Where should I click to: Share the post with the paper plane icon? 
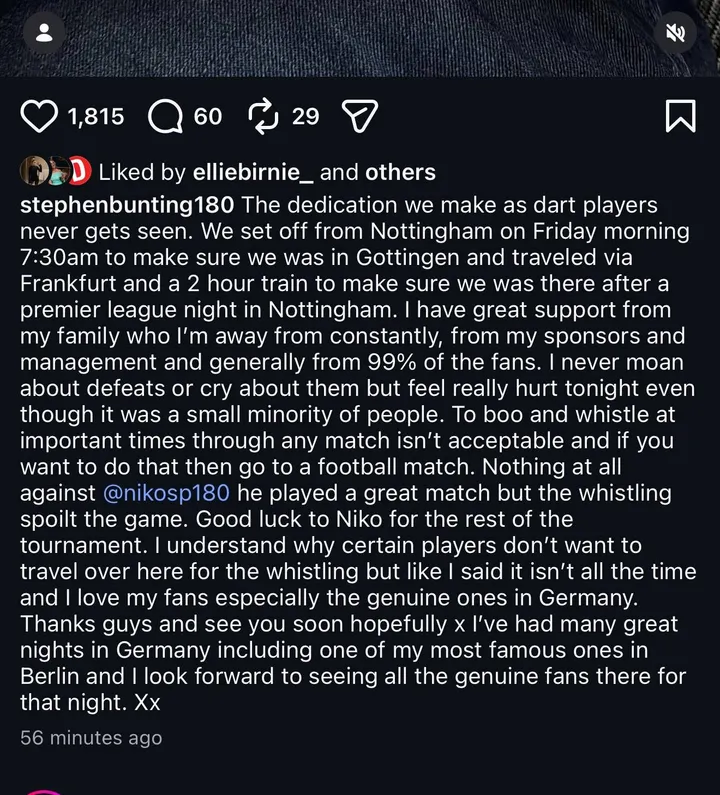pyautogui.click(x=359, y=117)
